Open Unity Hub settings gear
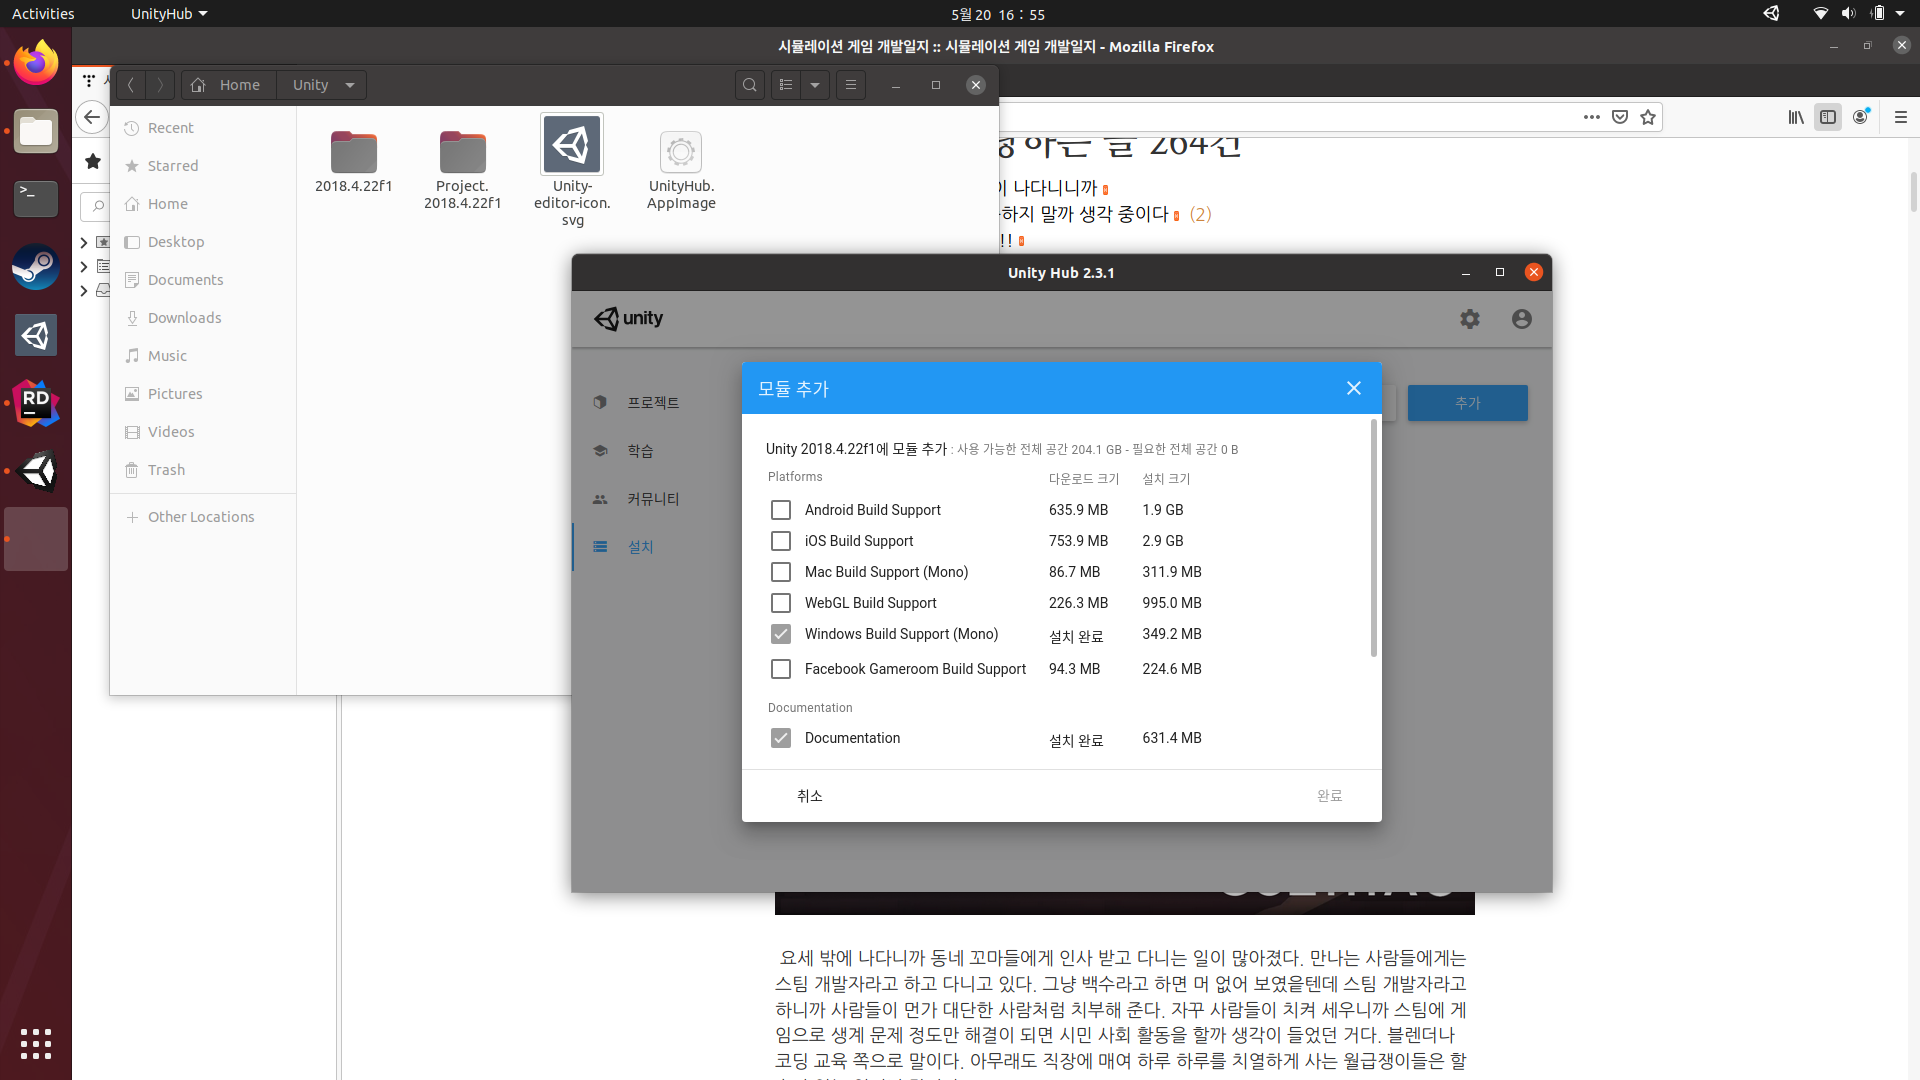Screen dimensions: 1920x1080 [1469, 319]
